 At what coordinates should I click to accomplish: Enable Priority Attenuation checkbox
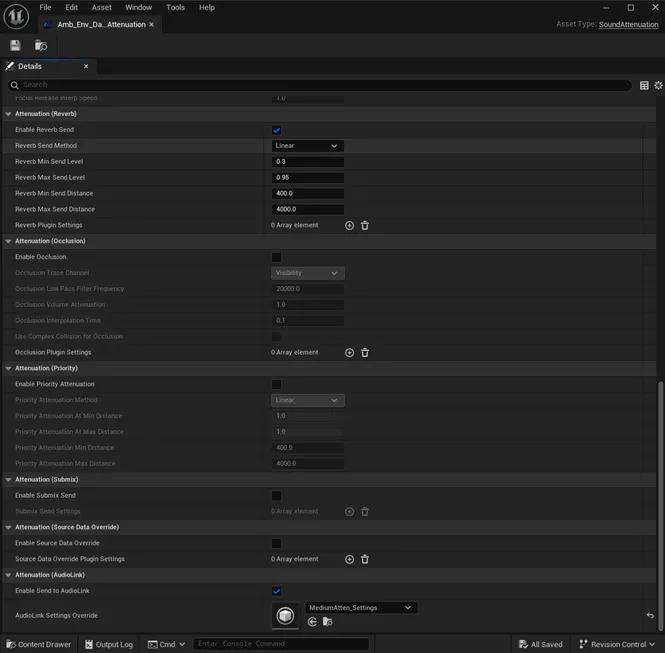click(x=276, y=385)
